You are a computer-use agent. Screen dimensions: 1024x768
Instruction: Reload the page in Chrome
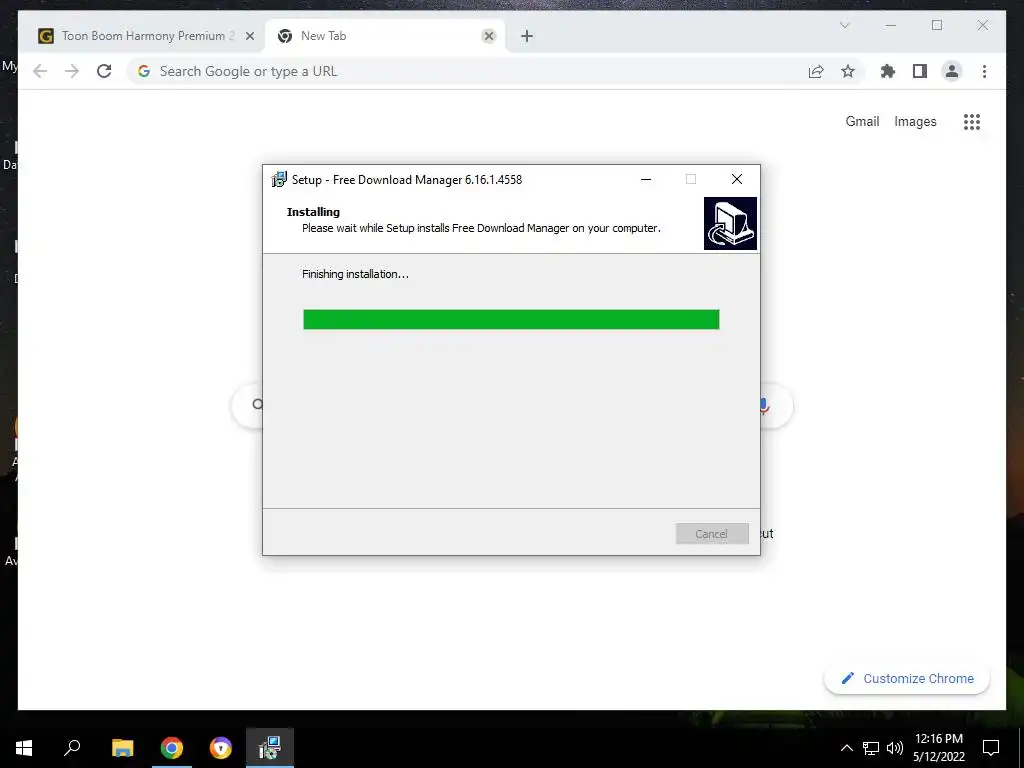[104, 71]
